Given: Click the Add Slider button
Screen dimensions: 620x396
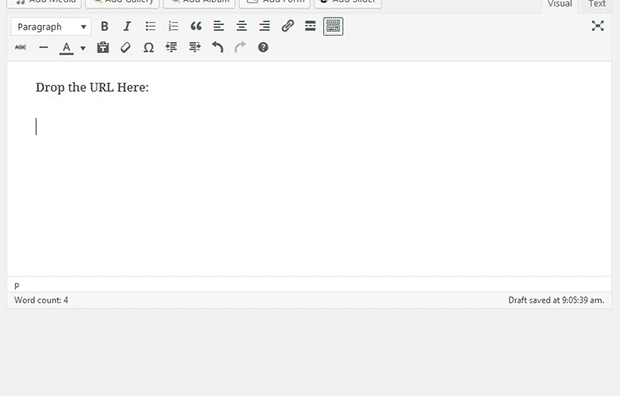Looking at the screenshot, I should pos(348,3).
